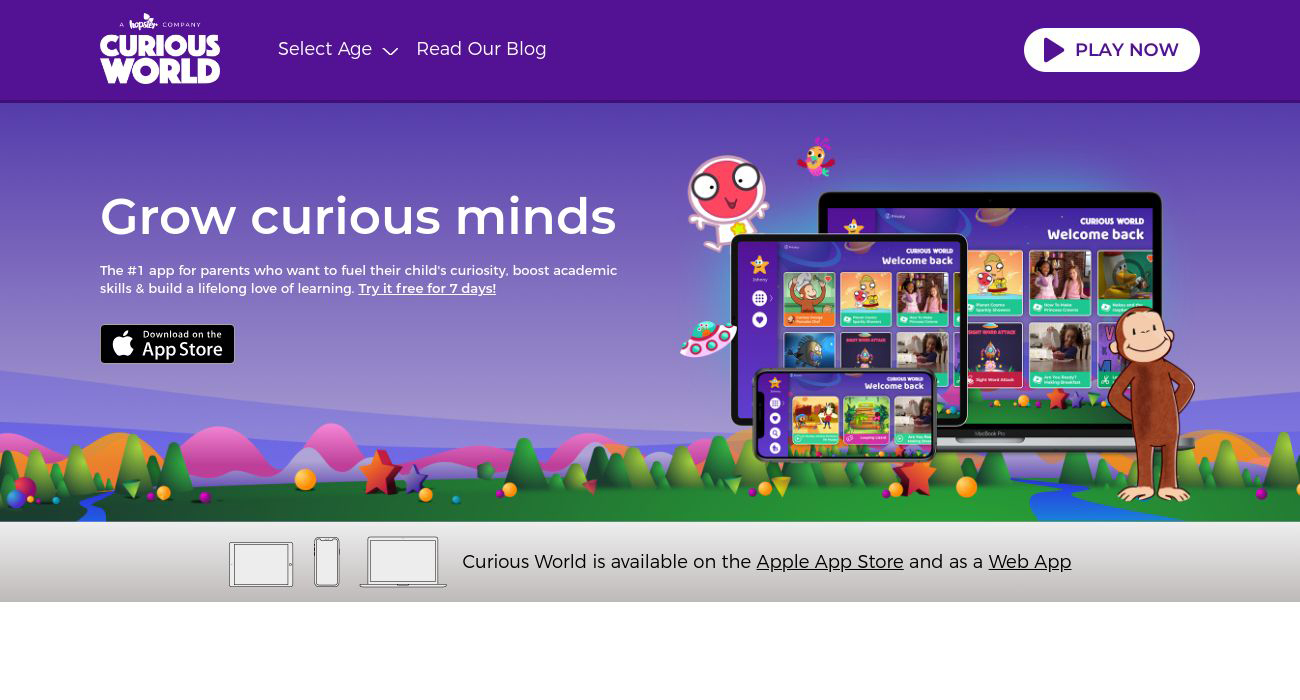Viewport: 1300px width, 700px height.
Task: Click the Download on the App Store badge
Action: (167, 344)
